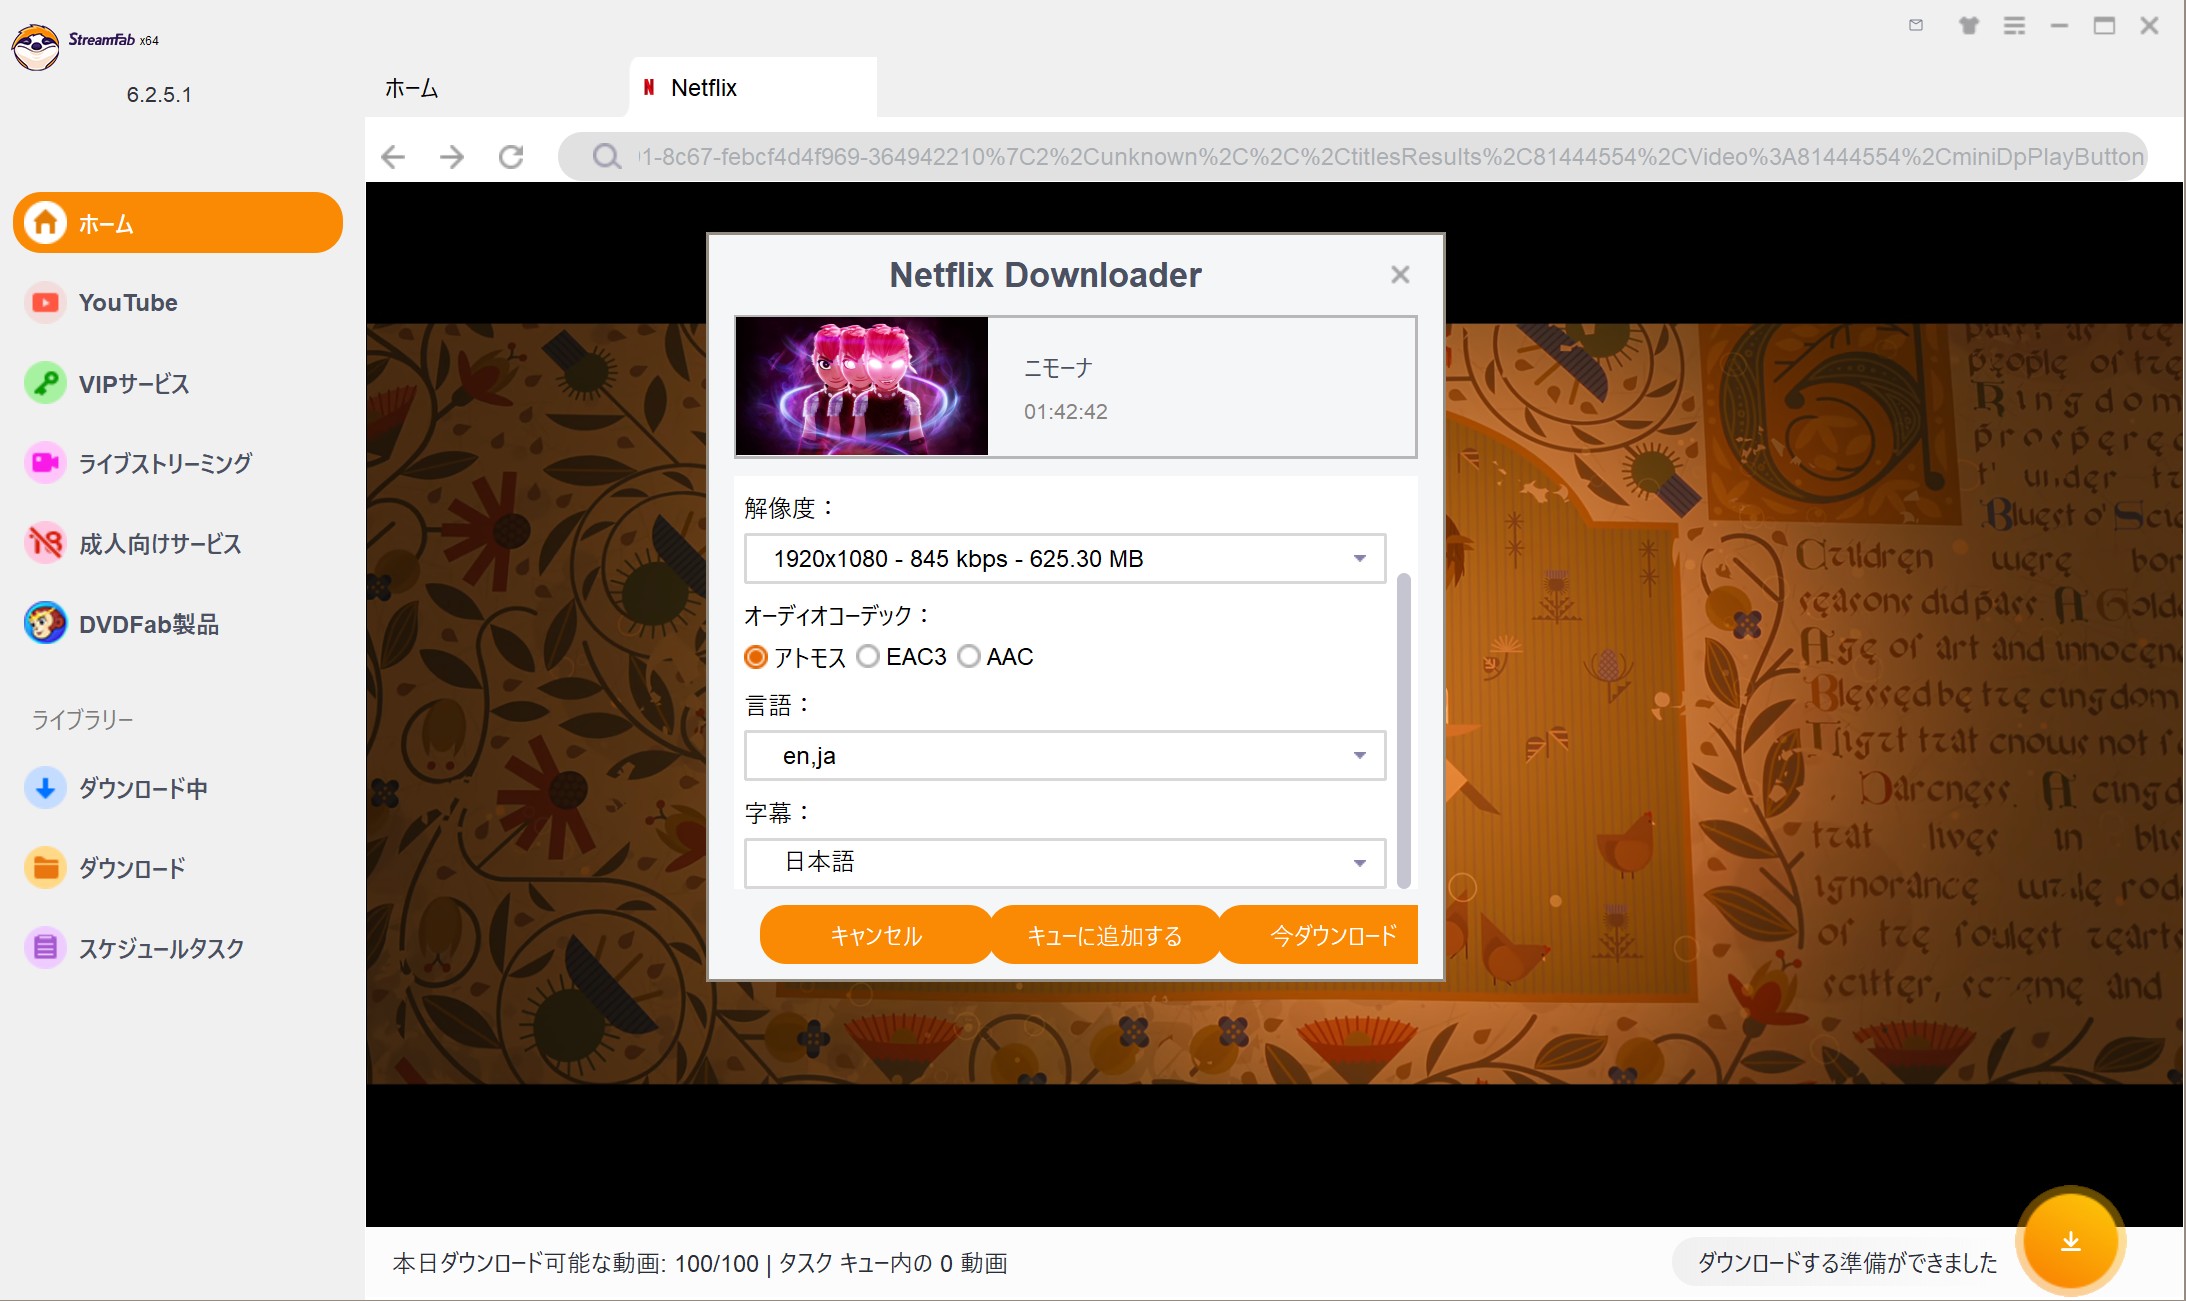This screenshot has height=1301, width=2186.
Task: Open ライブストリーミング in the sidebar
Action: pyautogui.click(x=178, y=463)
